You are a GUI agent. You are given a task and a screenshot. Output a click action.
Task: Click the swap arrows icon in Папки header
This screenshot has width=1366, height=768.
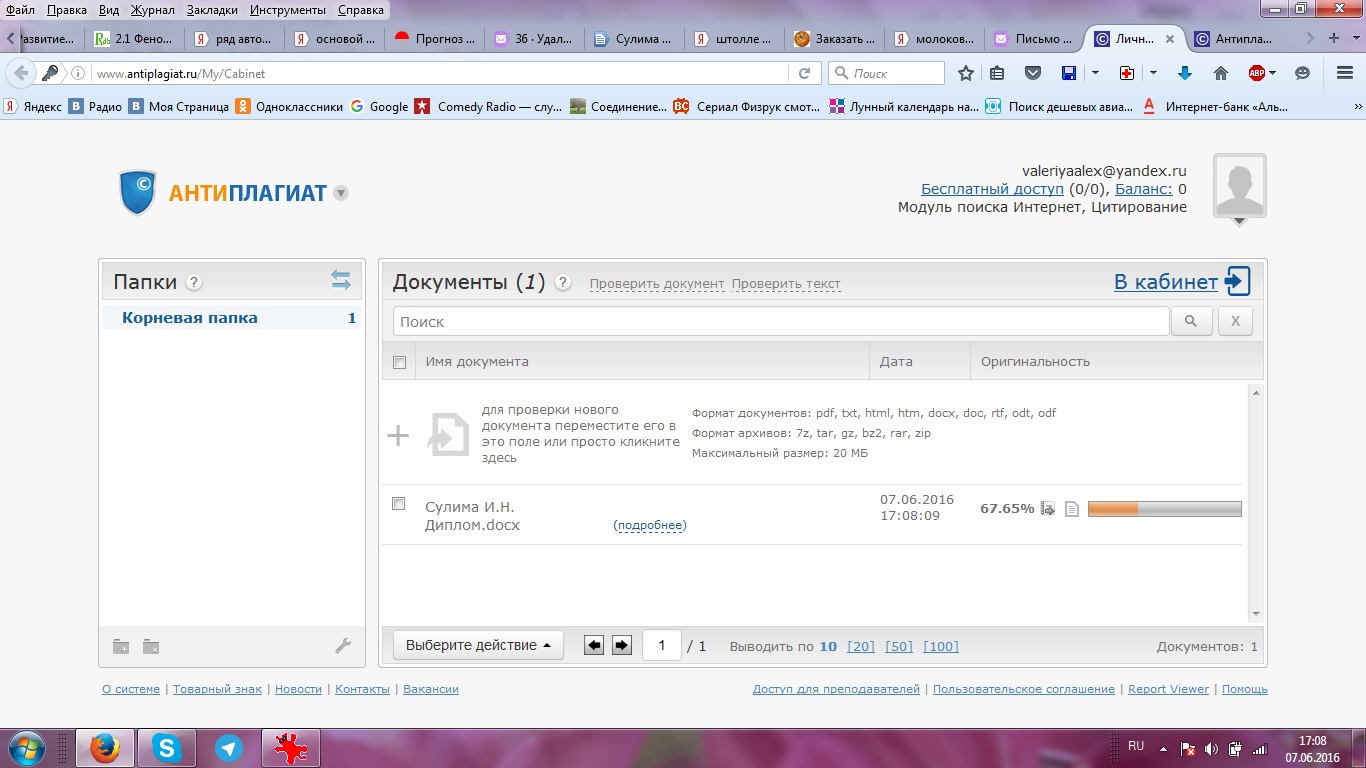click(x=341, y=281)
